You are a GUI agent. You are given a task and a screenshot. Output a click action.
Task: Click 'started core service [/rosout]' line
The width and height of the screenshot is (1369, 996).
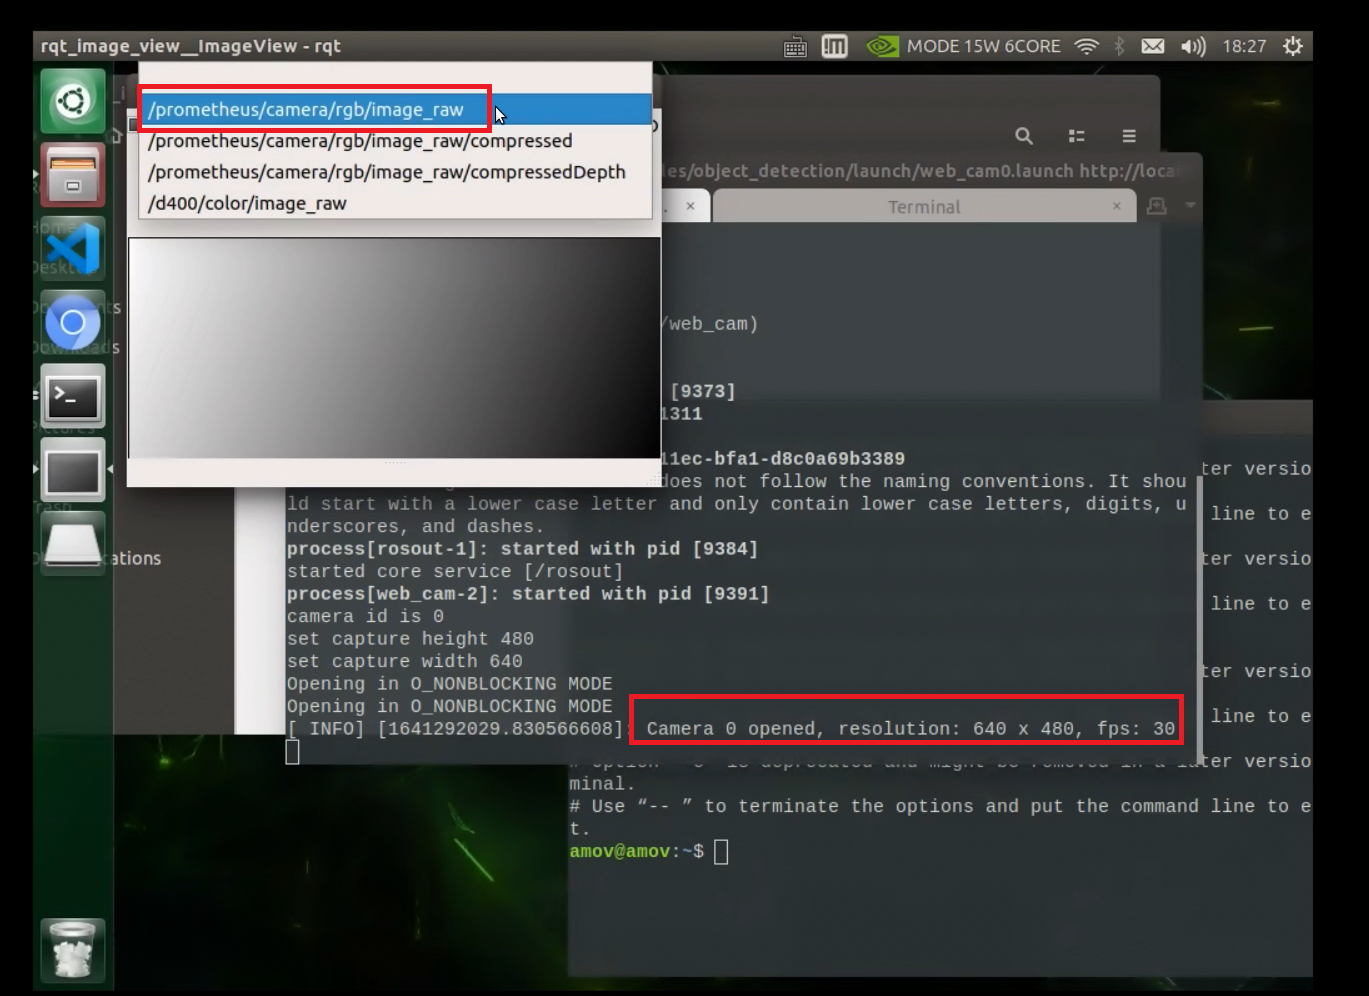tap(455, 572)
